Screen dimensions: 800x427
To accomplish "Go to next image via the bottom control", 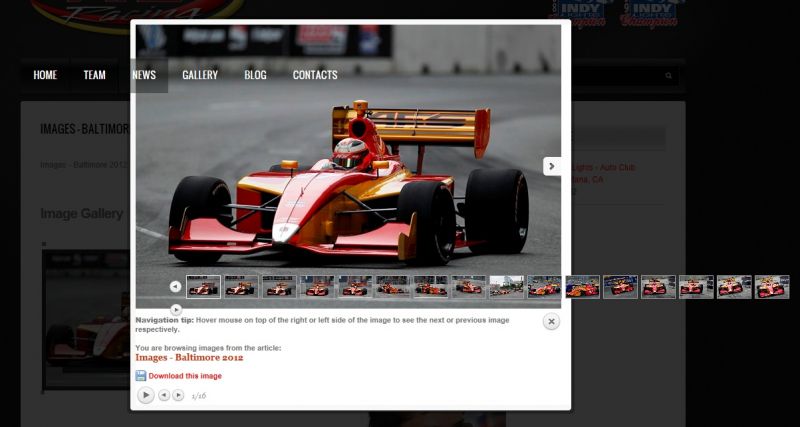I will pos(178,395).
